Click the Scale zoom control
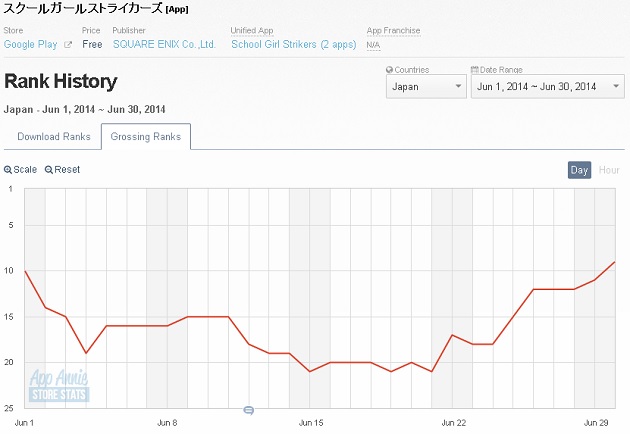Viewport: 630px width, 434px height. (x=20, y=170)
